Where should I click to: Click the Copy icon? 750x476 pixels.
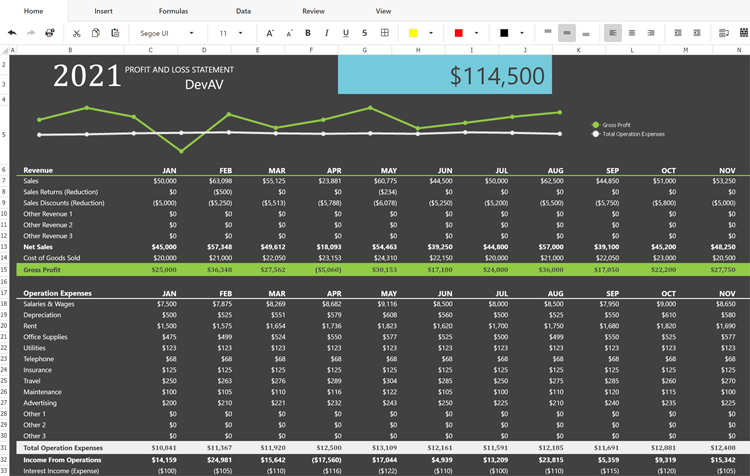(96, 33)
